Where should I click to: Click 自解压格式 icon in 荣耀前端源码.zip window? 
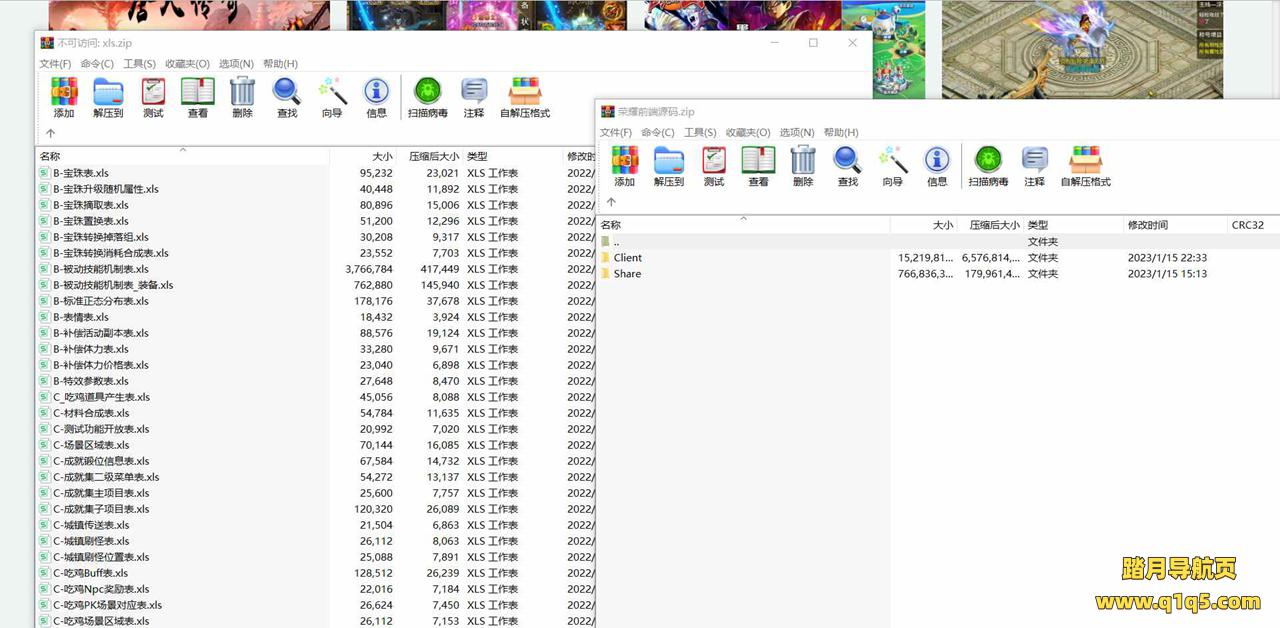[x=1085, y=166]
